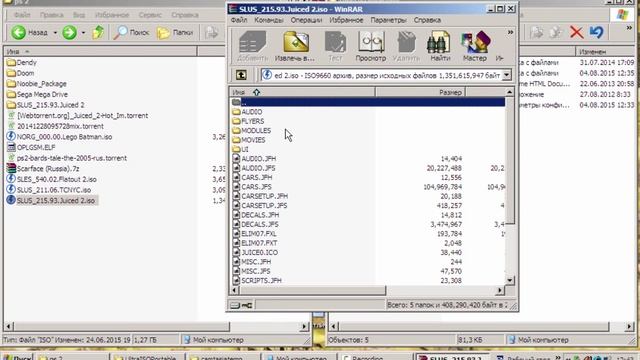This screenshot has width=640, height=360.
Task: Click the WinRAR vertical scrollbar up arrow
Action: pos(509,92)
